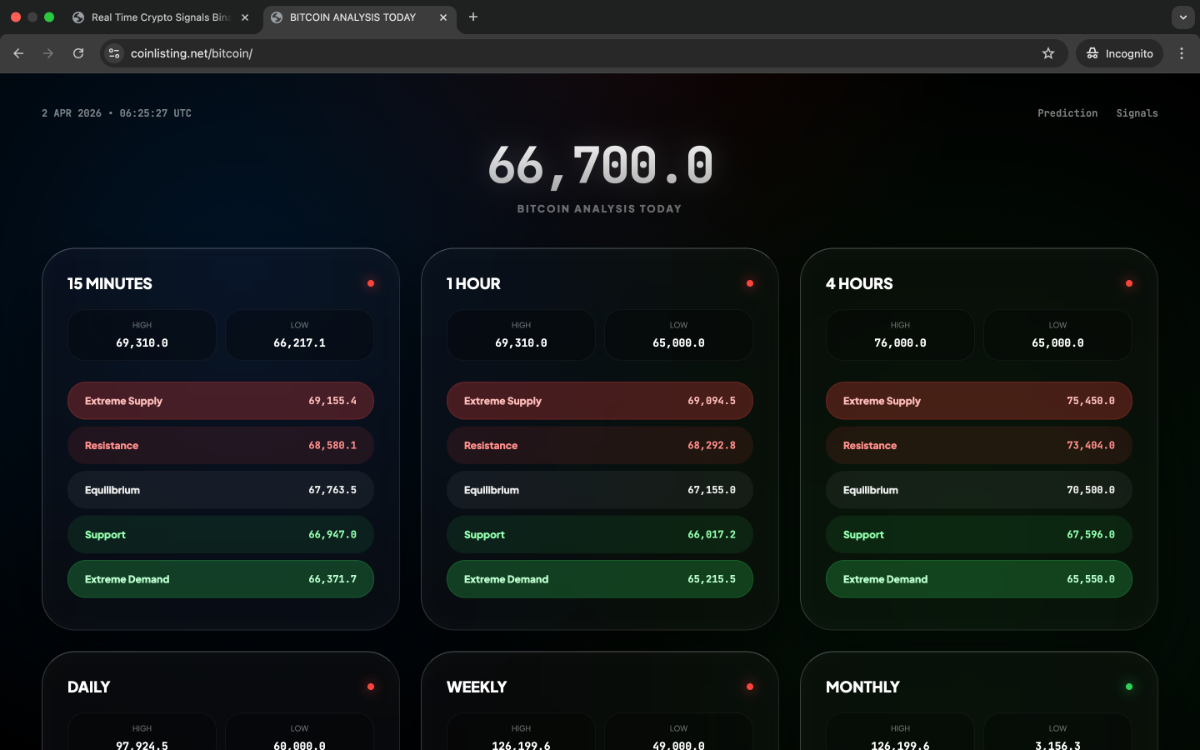Click 15 MINUTES Low value 66,217.1
The image size is (1200, 750).
point(299,343)
